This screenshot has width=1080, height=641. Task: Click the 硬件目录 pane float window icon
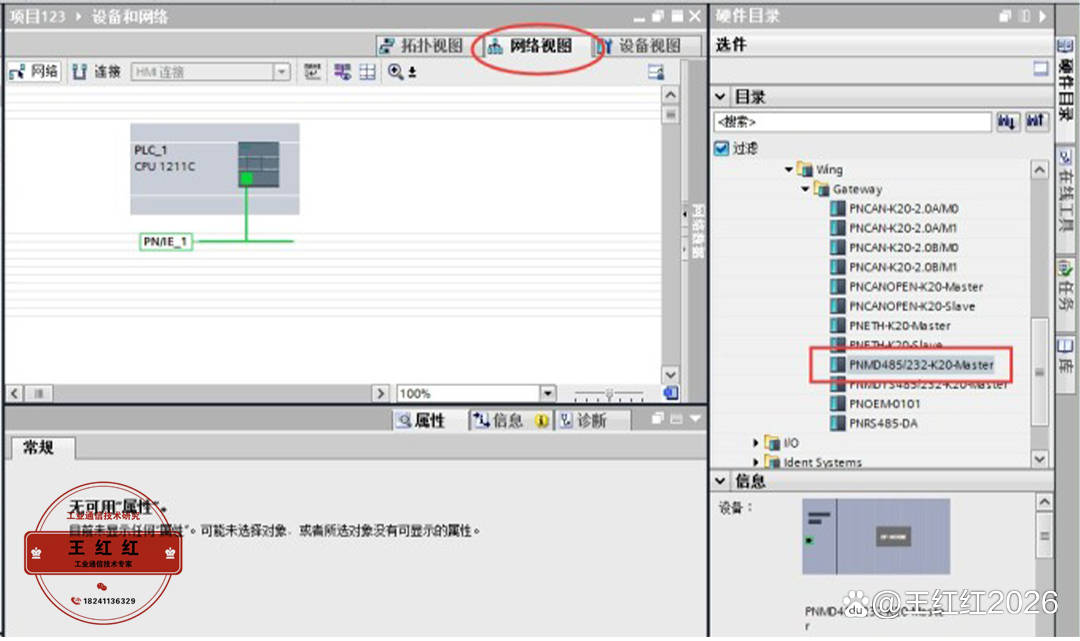pyautogui.click(x=1005, y=16)
